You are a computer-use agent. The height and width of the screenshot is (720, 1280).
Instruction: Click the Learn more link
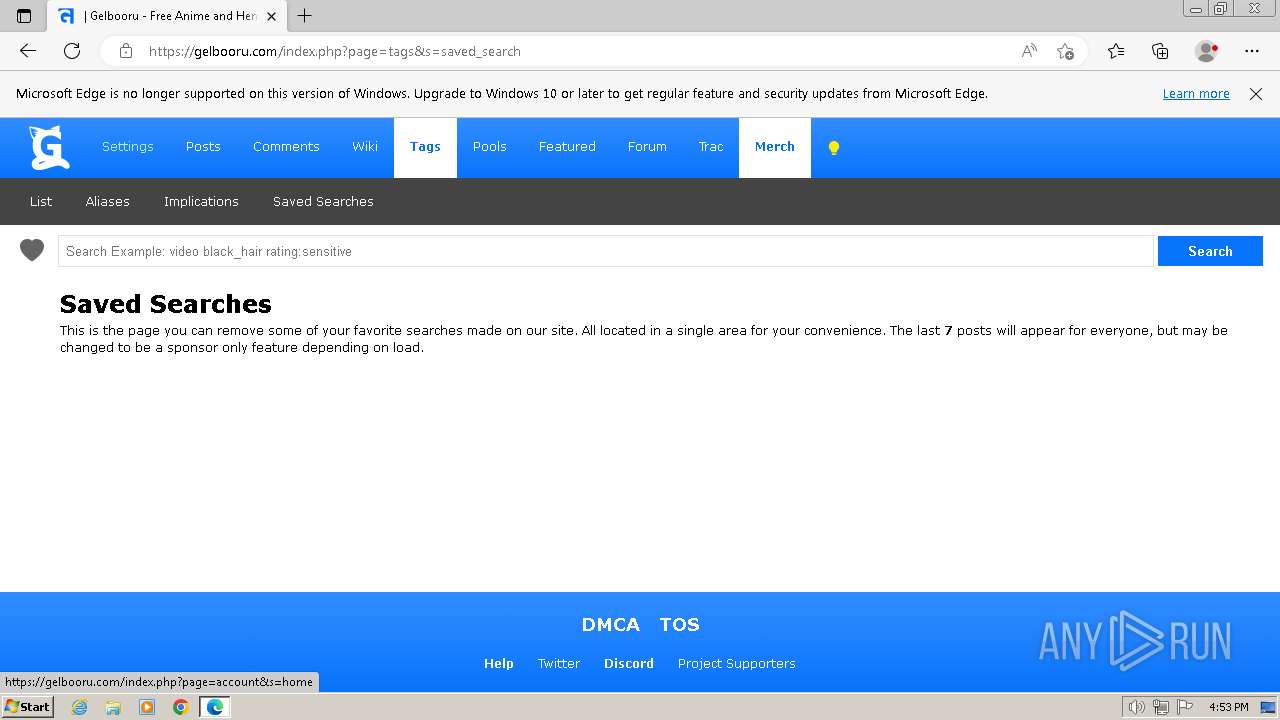[x=1196, y=94]
